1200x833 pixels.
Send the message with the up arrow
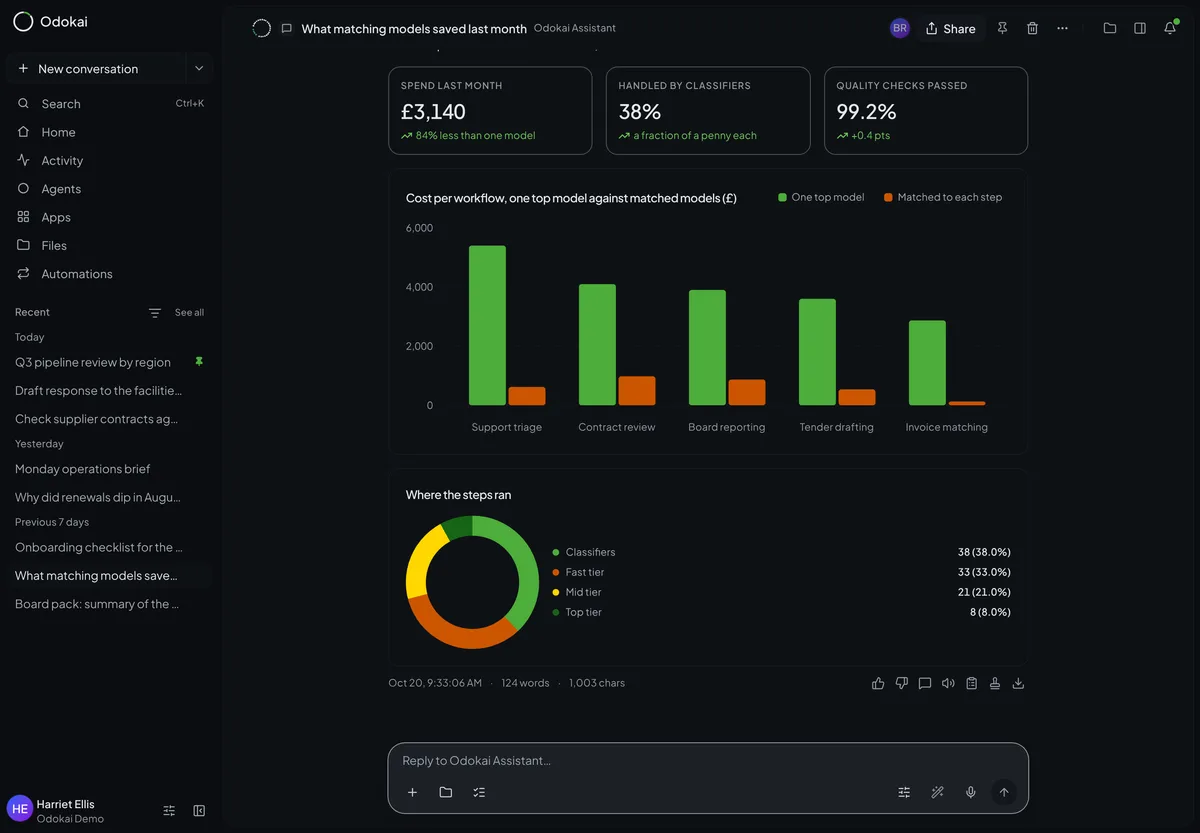click(1004, 792)
